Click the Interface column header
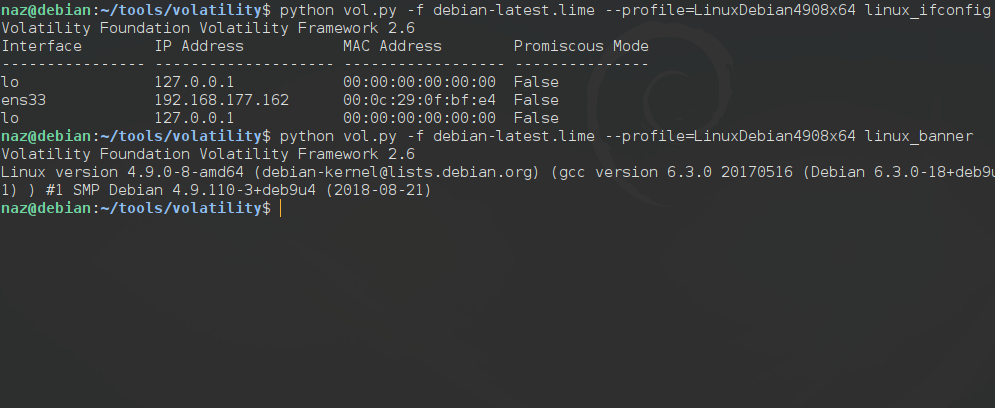The image size is (995, 408). point(41,46)
